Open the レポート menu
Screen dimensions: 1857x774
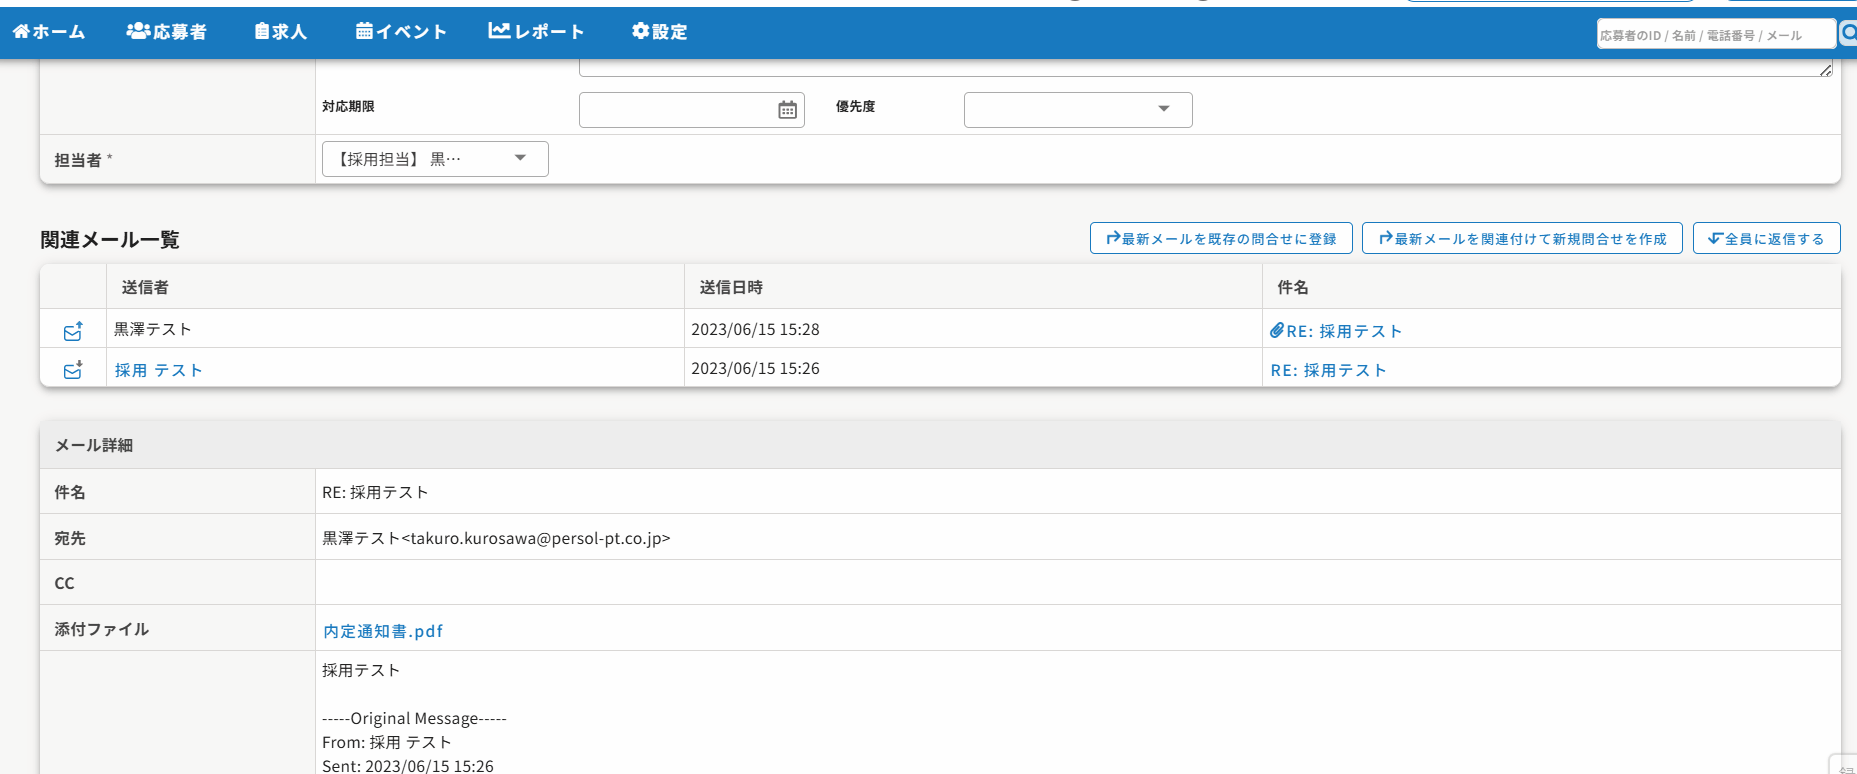click(536, 32)
